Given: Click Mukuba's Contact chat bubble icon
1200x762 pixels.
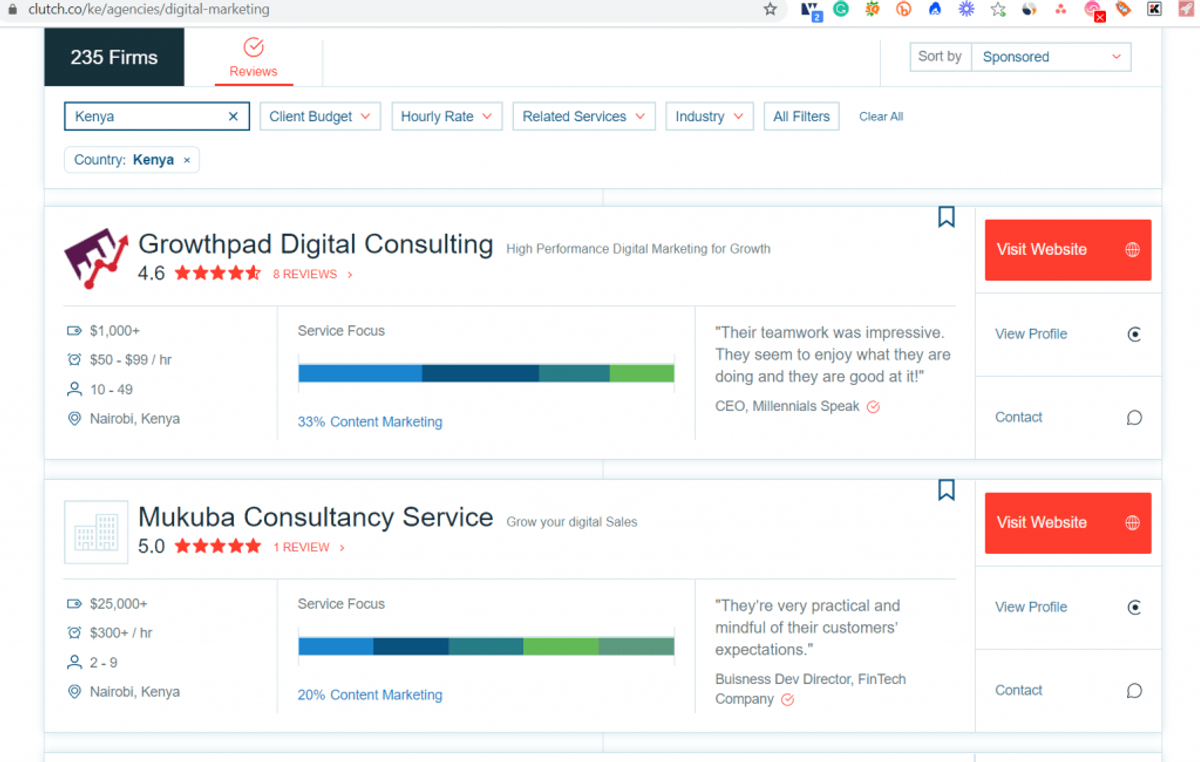Looking at the screenshot, I should 1134,691.
